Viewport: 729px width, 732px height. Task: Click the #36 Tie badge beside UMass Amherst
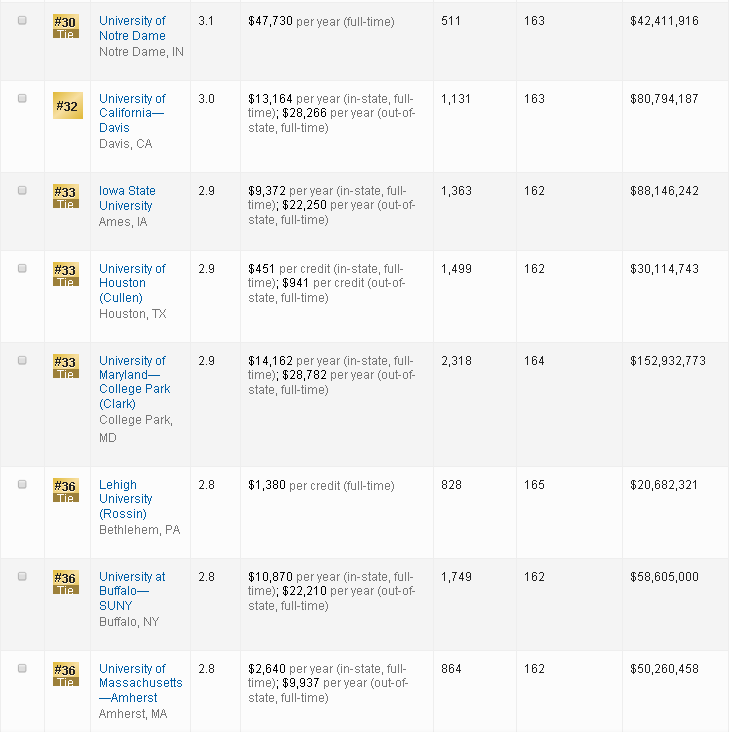65,675
